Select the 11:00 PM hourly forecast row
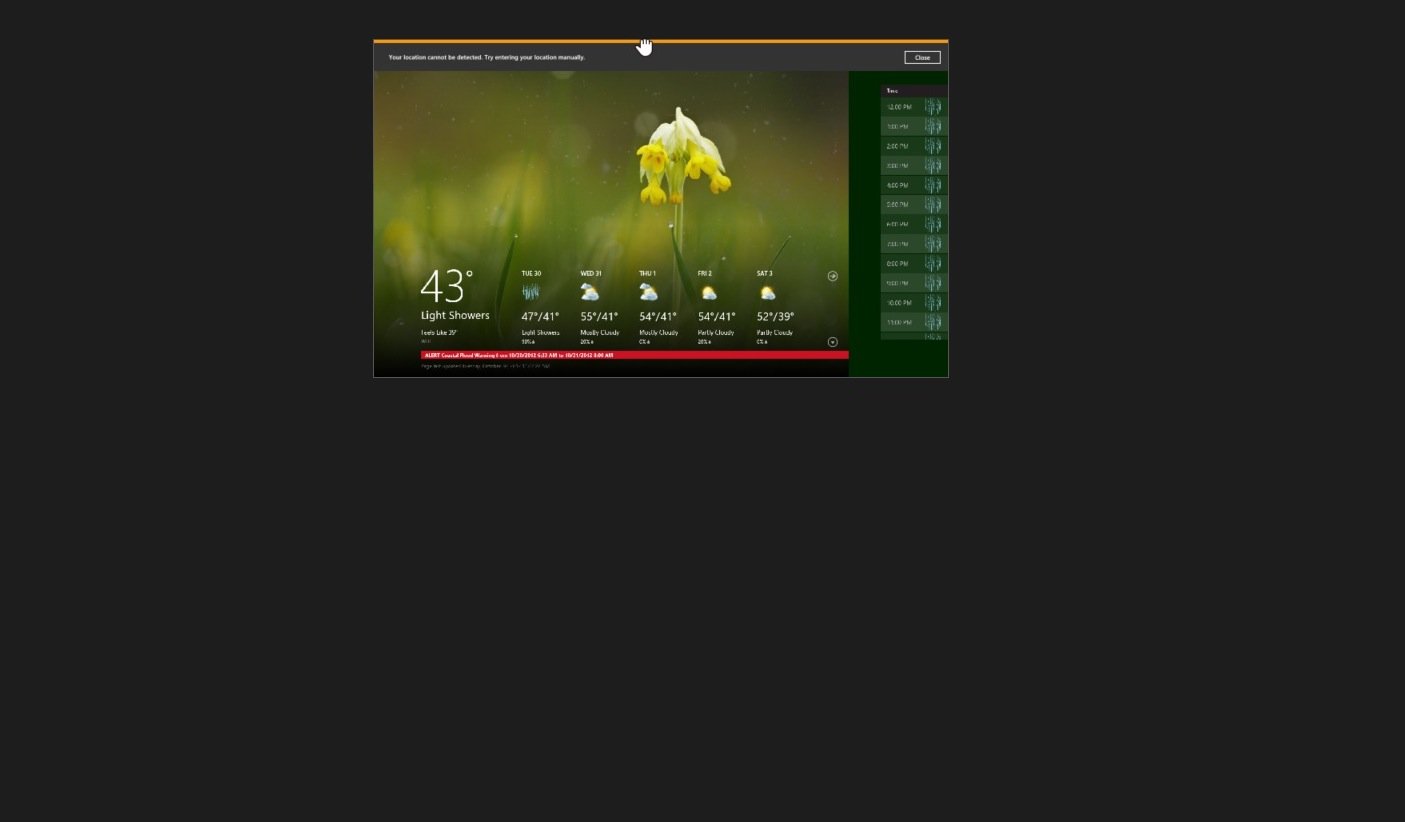Image resolution: width=1405 pixels, height=822 pixels. [x=914, y=322]
